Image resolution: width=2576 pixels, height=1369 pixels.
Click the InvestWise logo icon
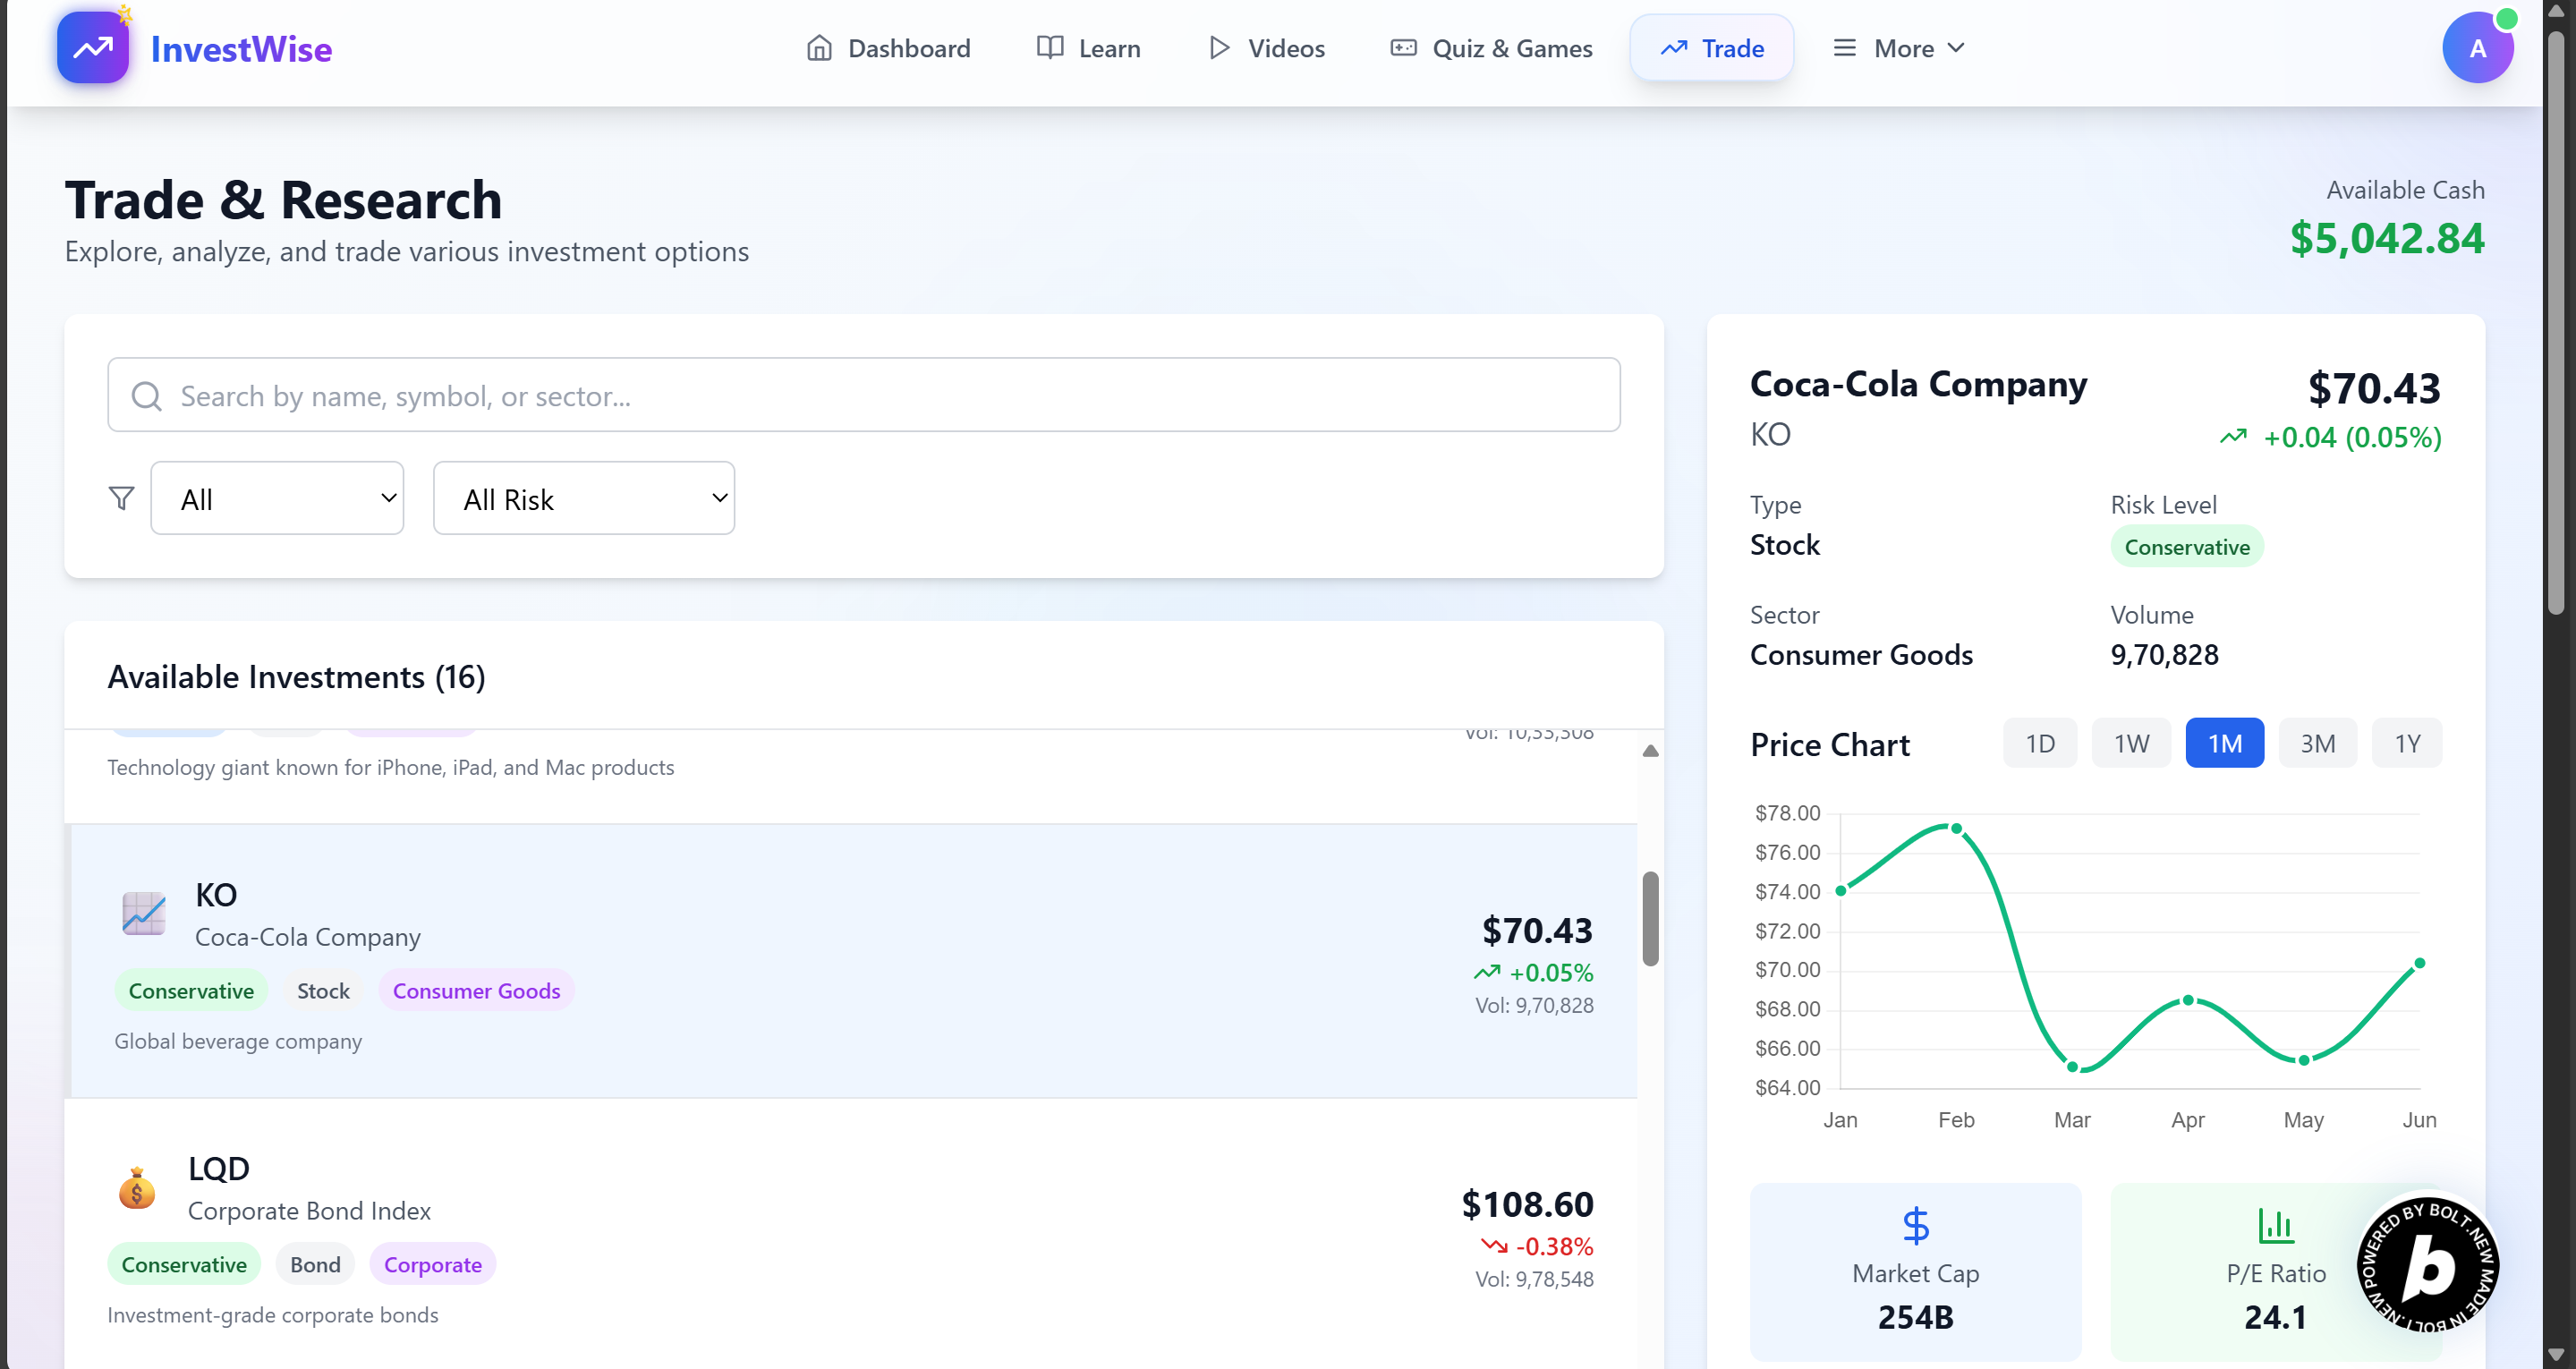coord(92,47)
